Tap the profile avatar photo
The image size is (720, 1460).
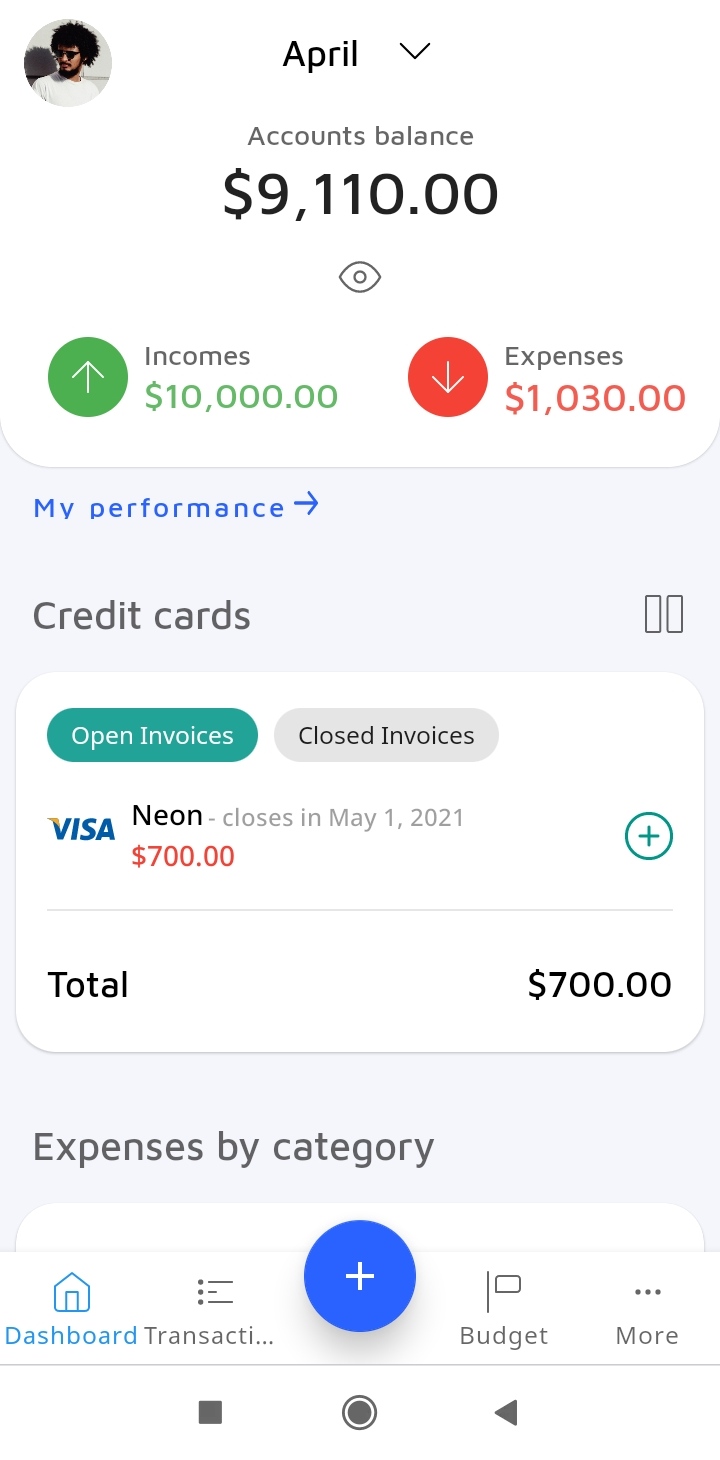point(68,62)
